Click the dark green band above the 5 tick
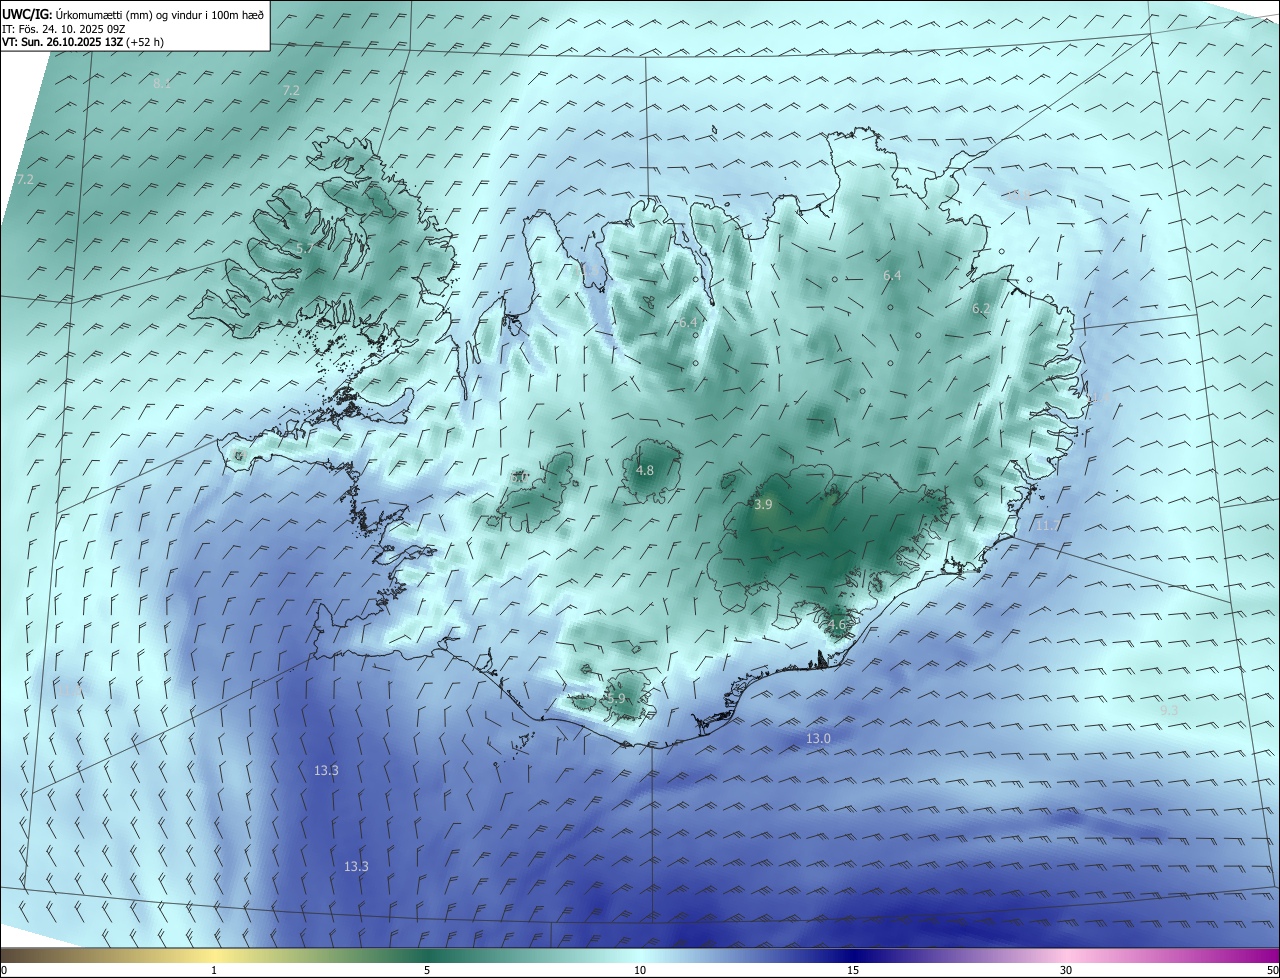Screen dimensions: 1280x978 click(427, 955)
